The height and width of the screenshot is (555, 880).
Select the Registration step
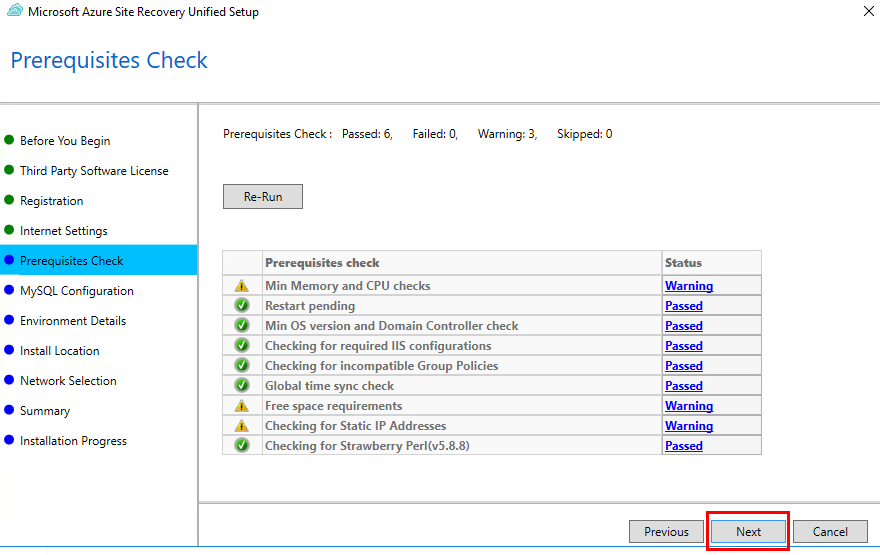tap(52, 201)
